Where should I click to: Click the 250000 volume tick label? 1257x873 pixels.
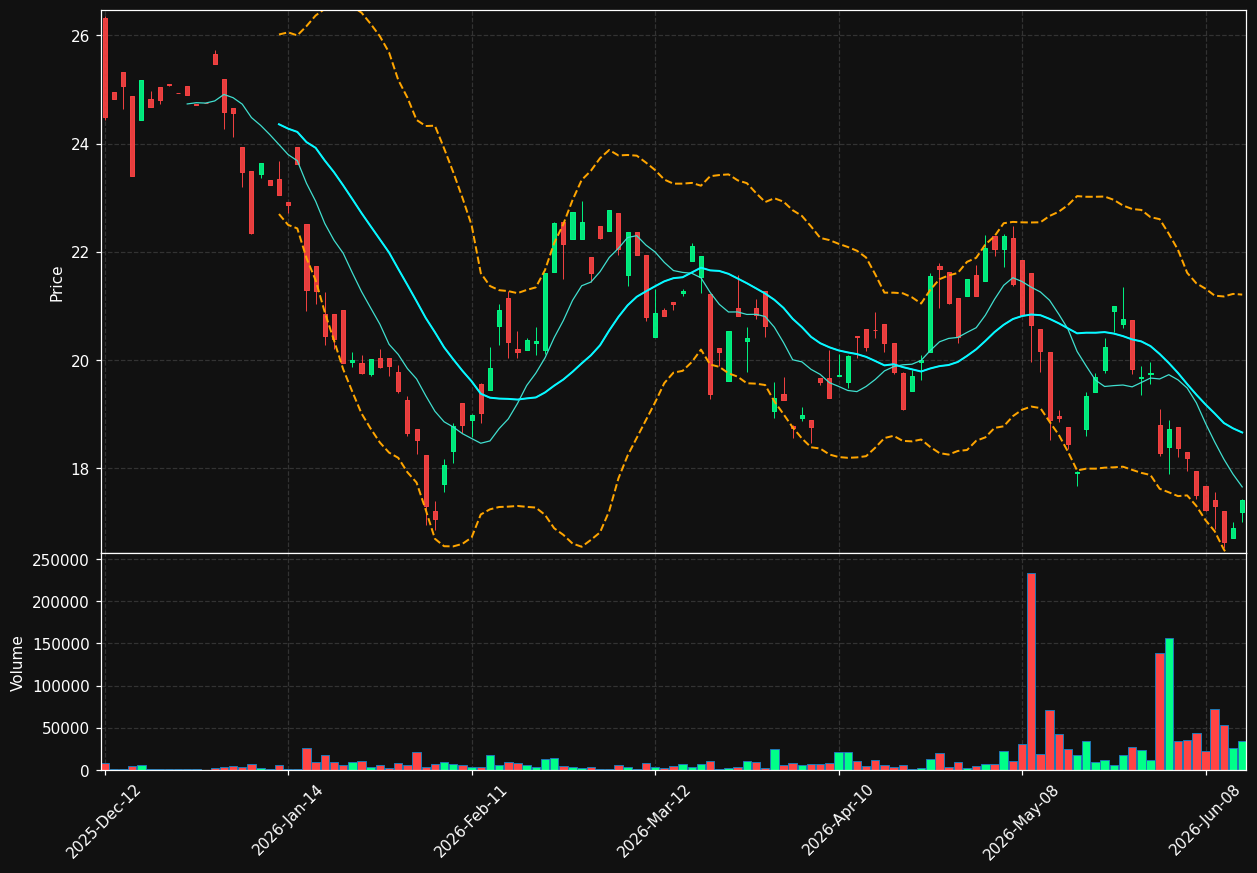(62, 560)
